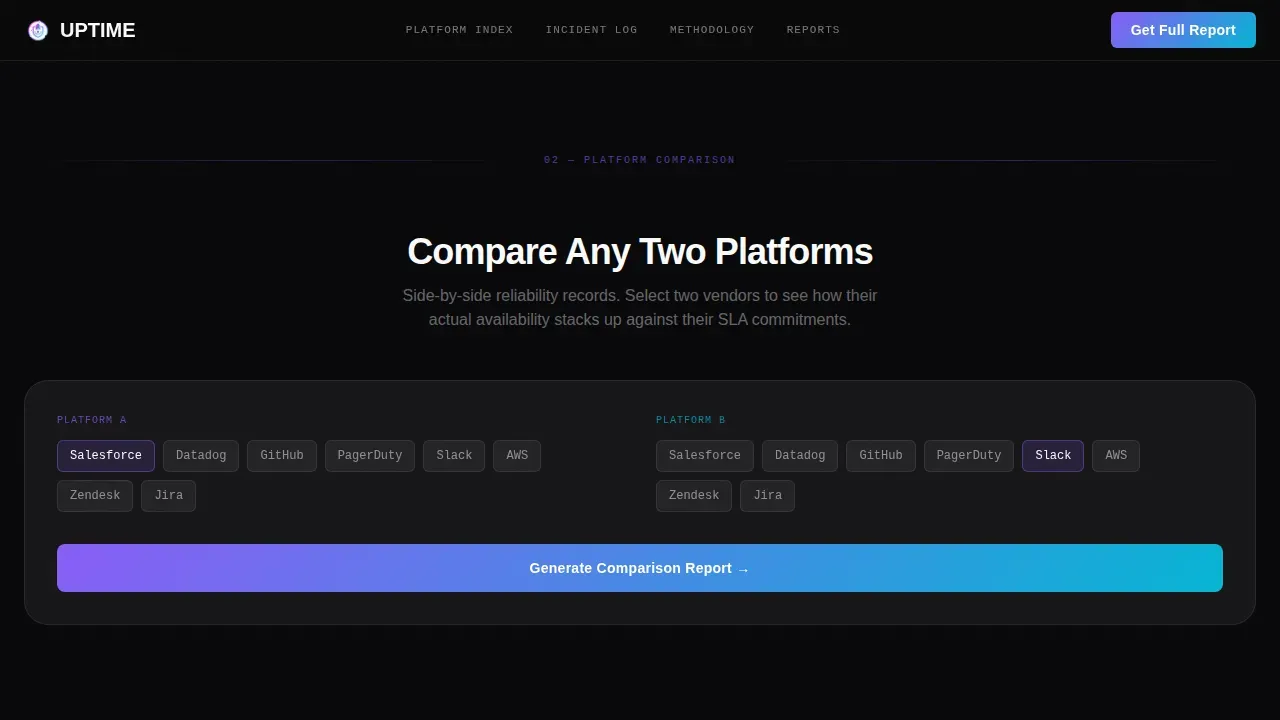Image resolution: width=1280 pixels, height=720 pixels.
Task: Go to the Methodology page
Action: [712, 30]
